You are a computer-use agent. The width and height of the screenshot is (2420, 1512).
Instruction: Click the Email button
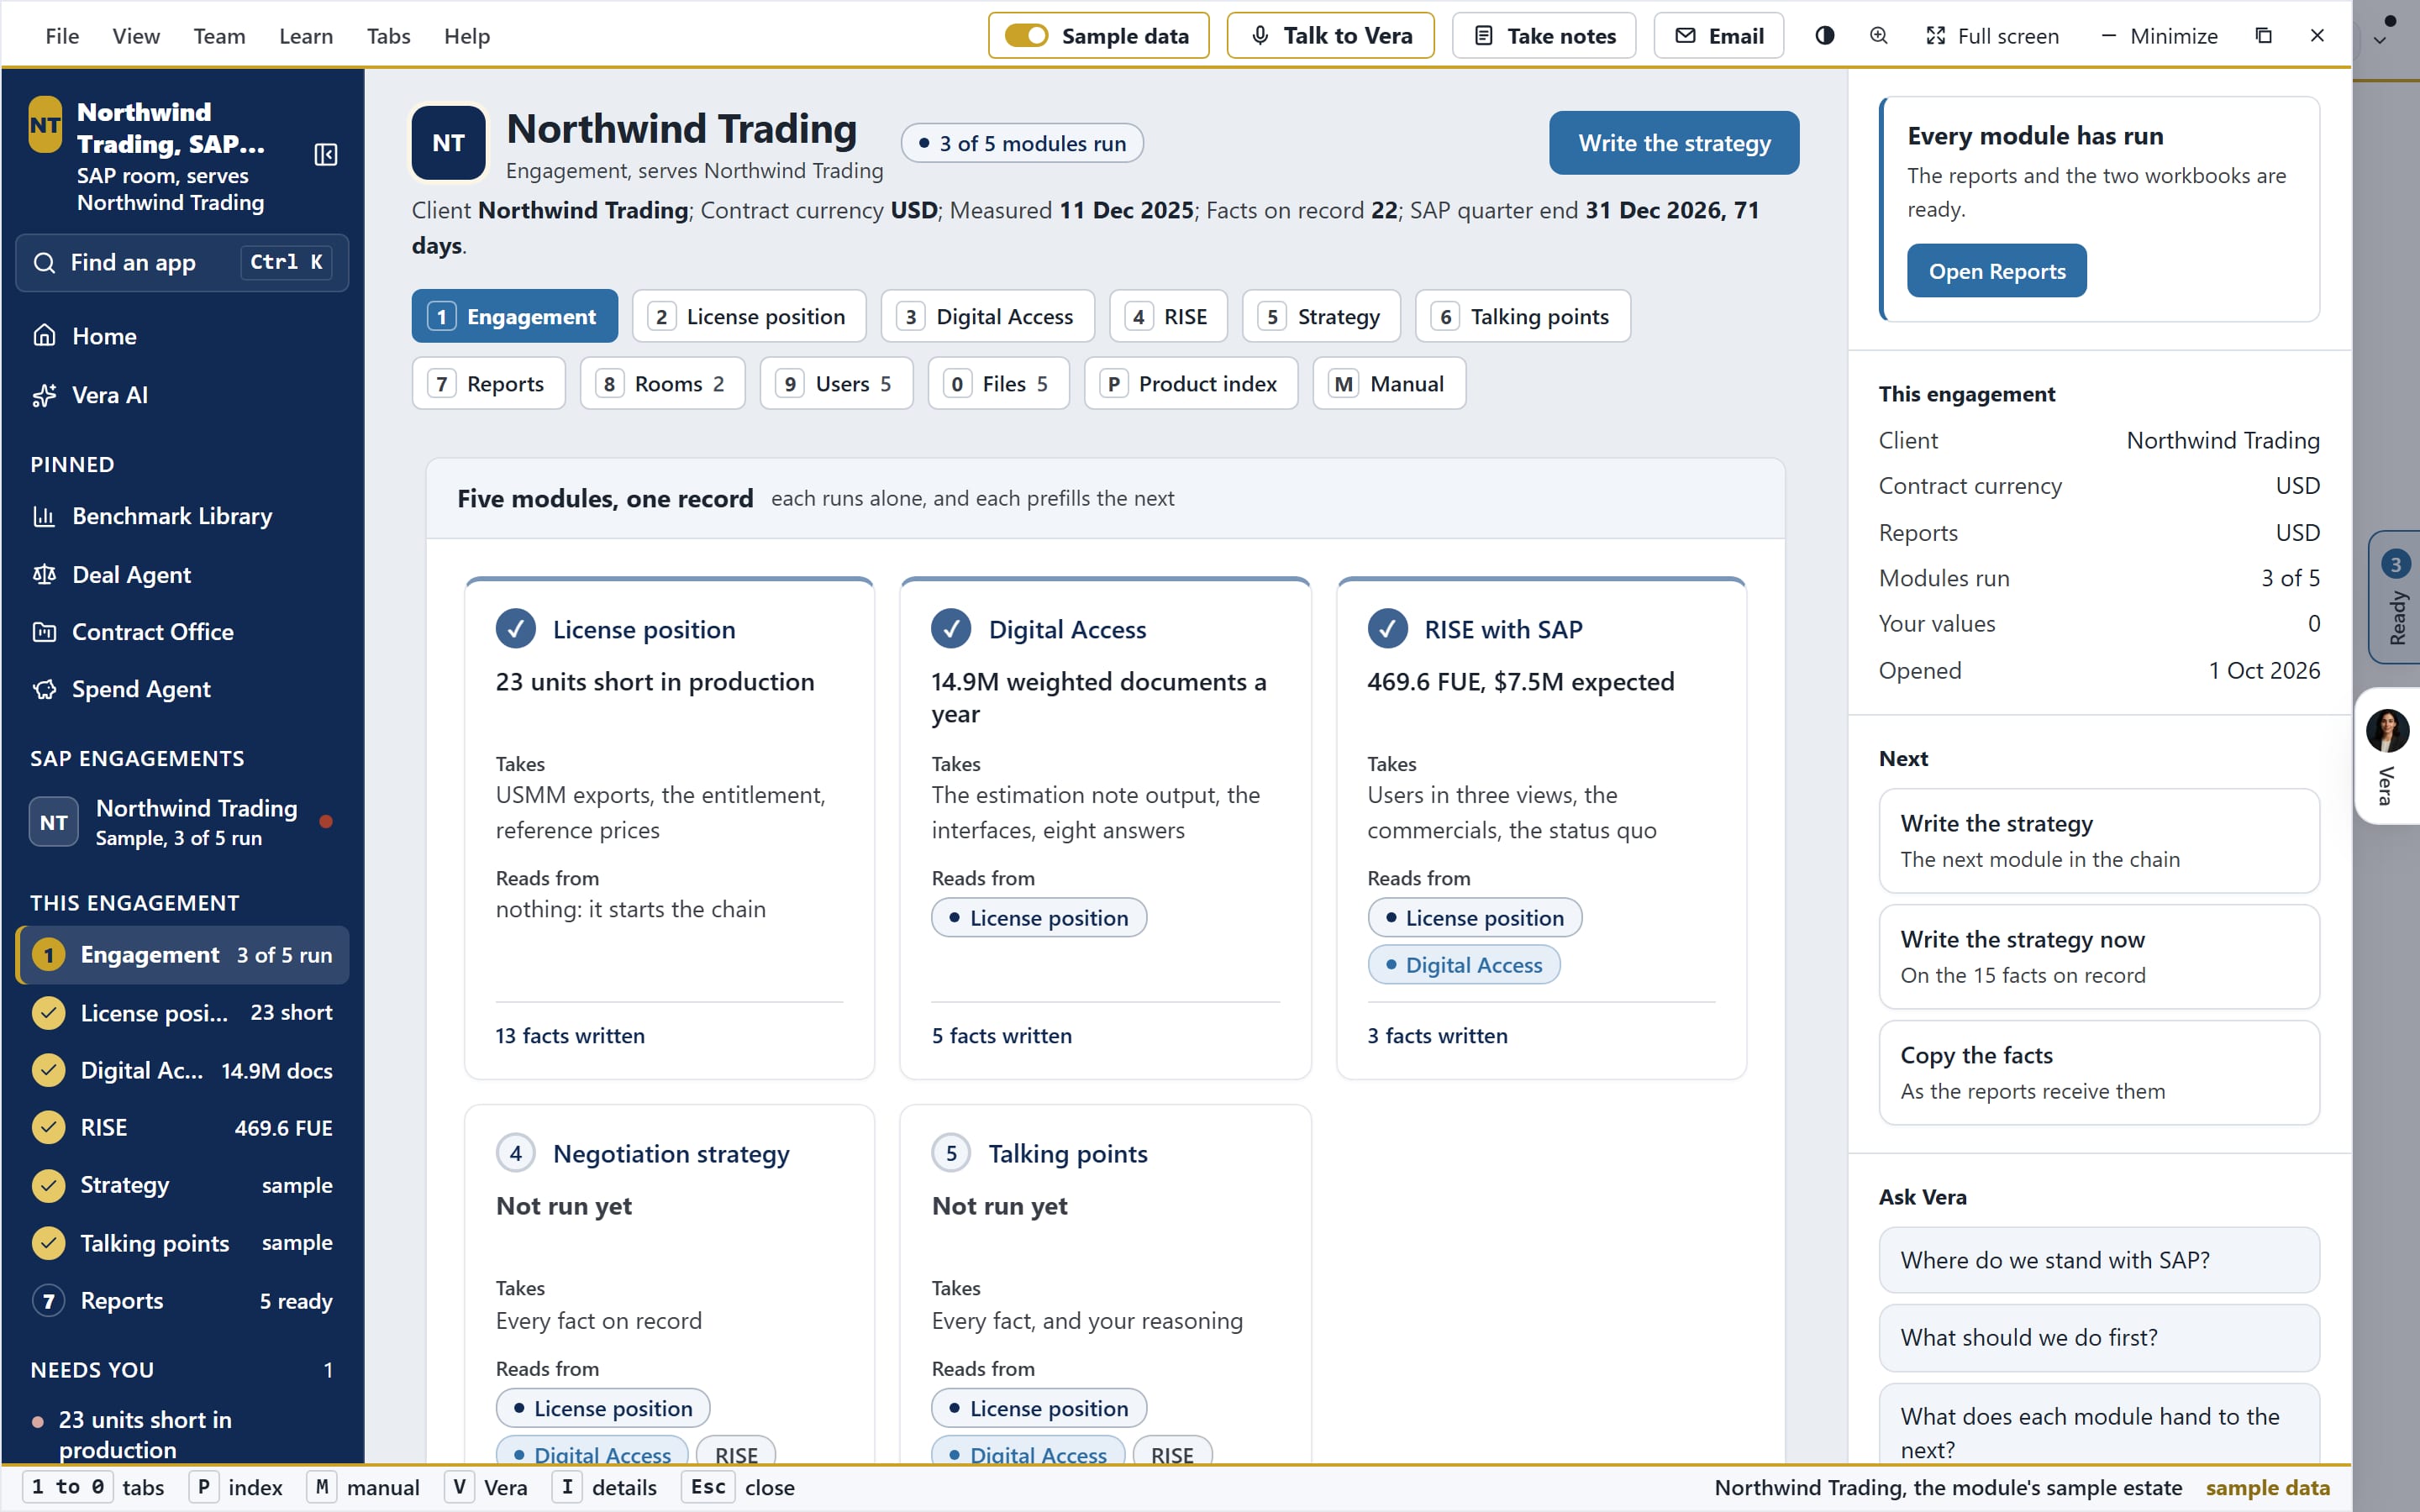(x=1718, y=36)
